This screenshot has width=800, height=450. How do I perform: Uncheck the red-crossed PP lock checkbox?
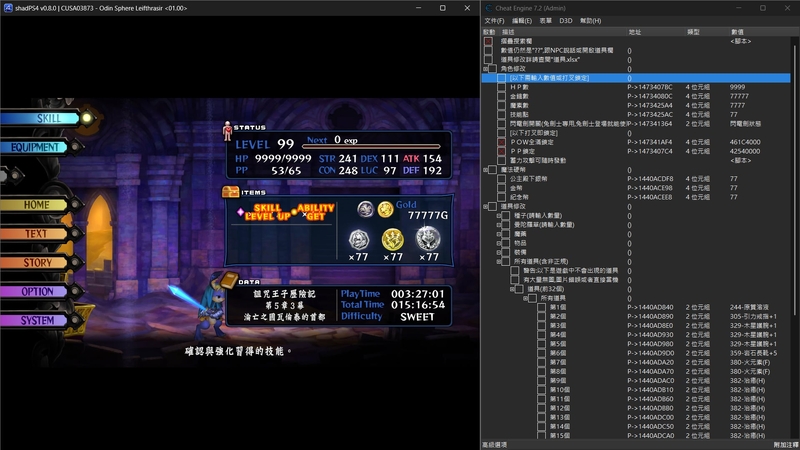pyautogui.click(x=502, y=152)
